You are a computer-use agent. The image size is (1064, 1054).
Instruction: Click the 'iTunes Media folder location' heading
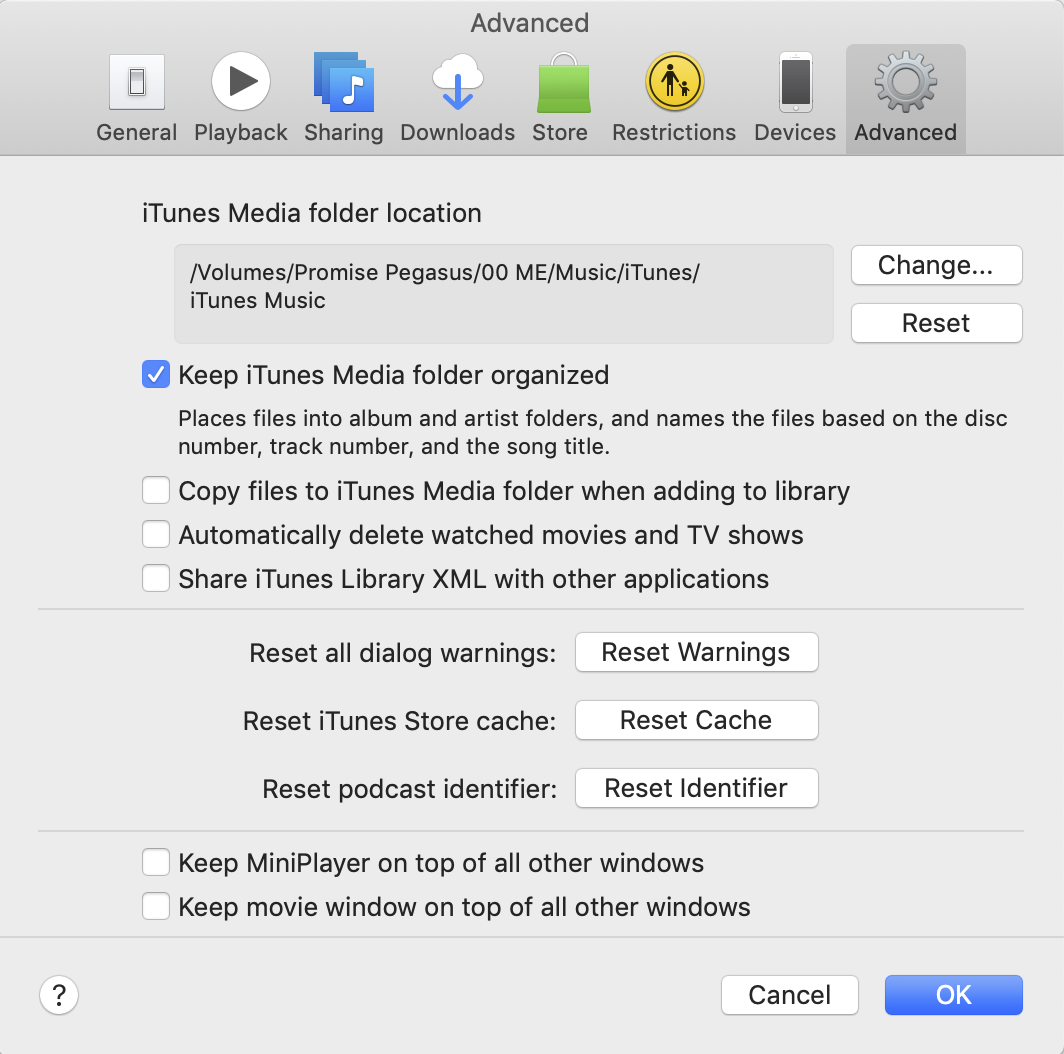pos(311,213)
